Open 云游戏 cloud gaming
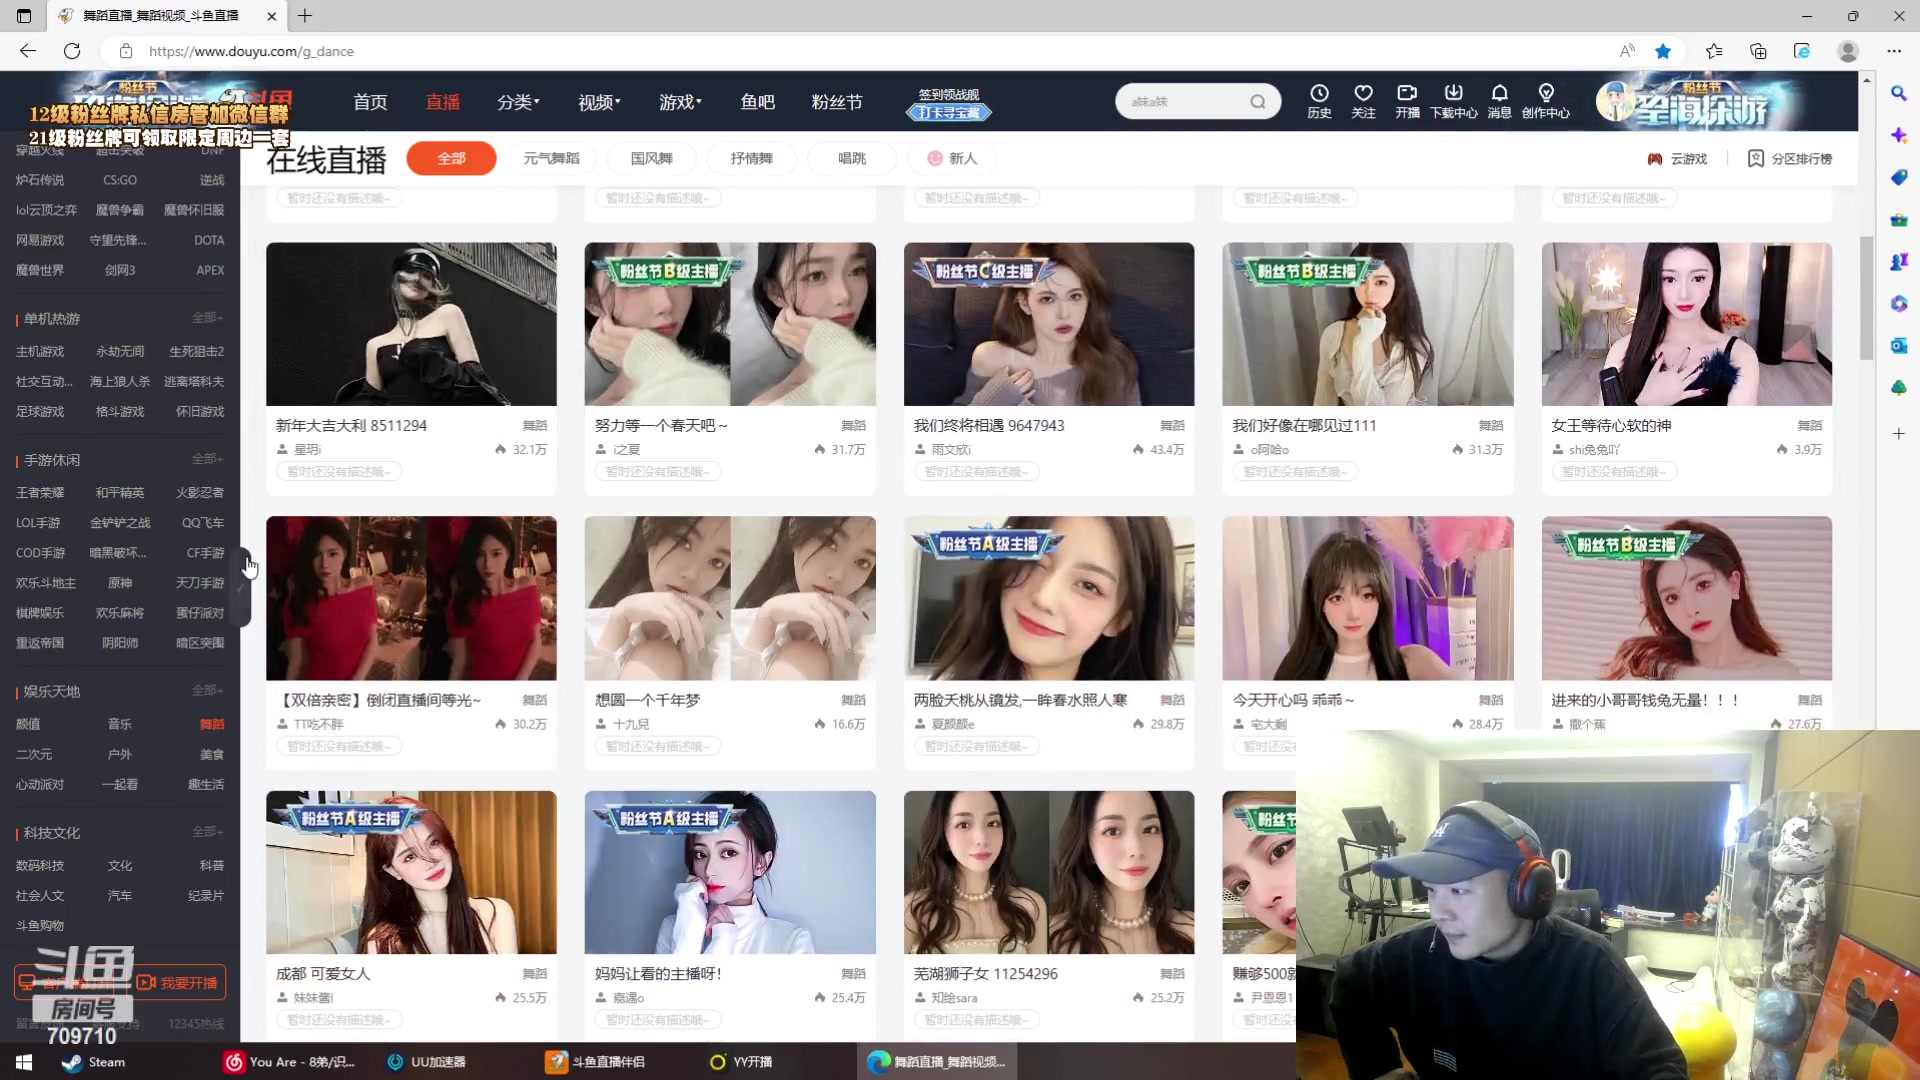Viewport: 1920px width, 1080px height. click(x=1677, y=158)
